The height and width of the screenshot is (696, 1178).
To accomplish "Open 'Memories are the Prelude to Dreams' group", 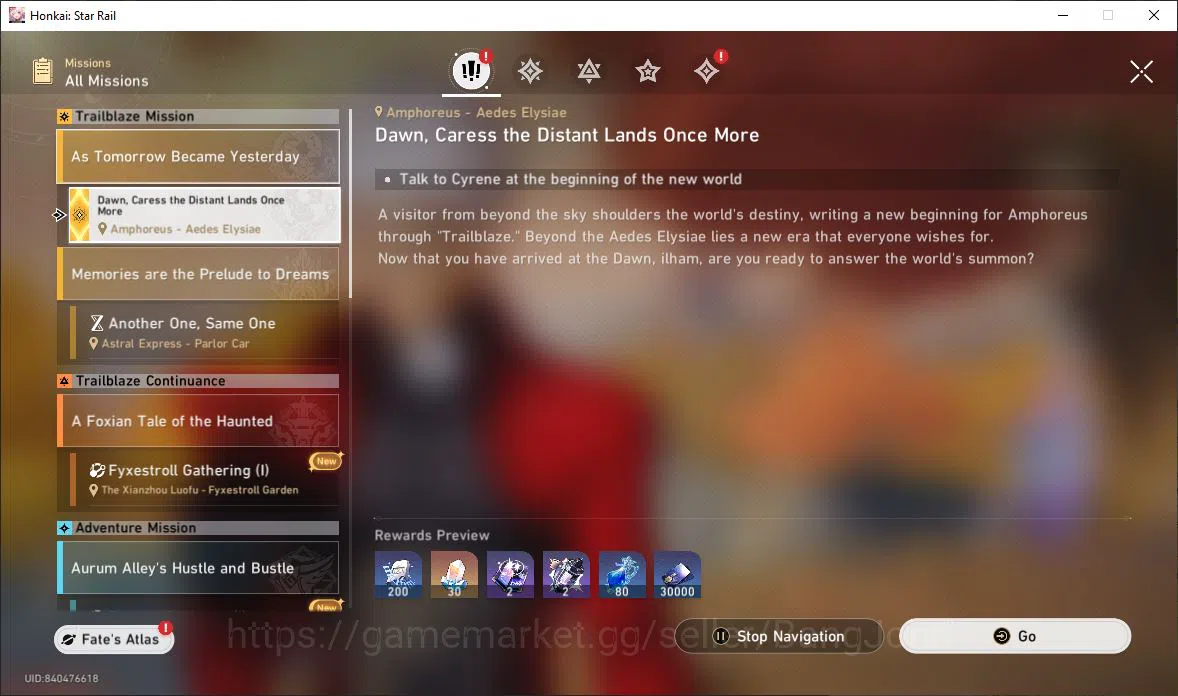I will point(198,274).
